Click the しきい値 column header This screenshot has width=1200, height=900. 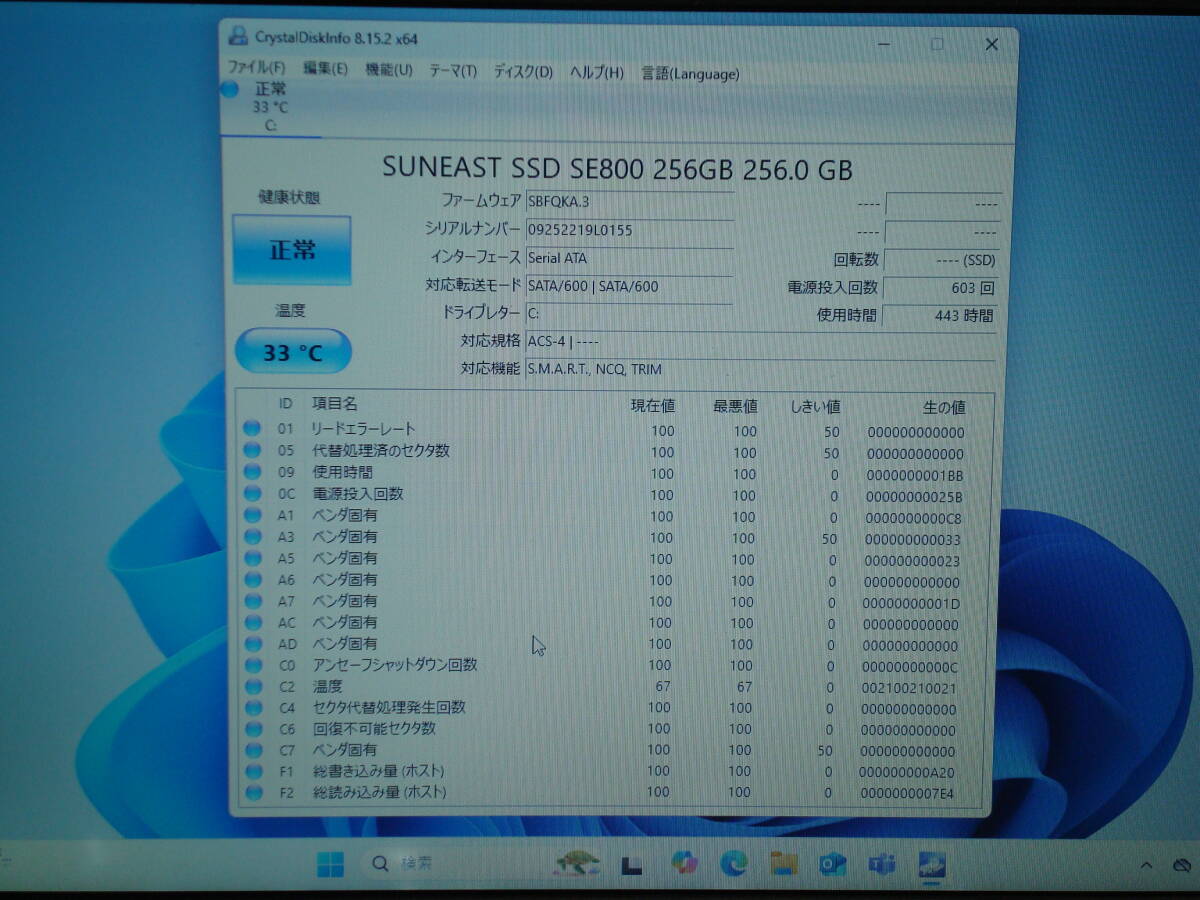coord(815,407)
